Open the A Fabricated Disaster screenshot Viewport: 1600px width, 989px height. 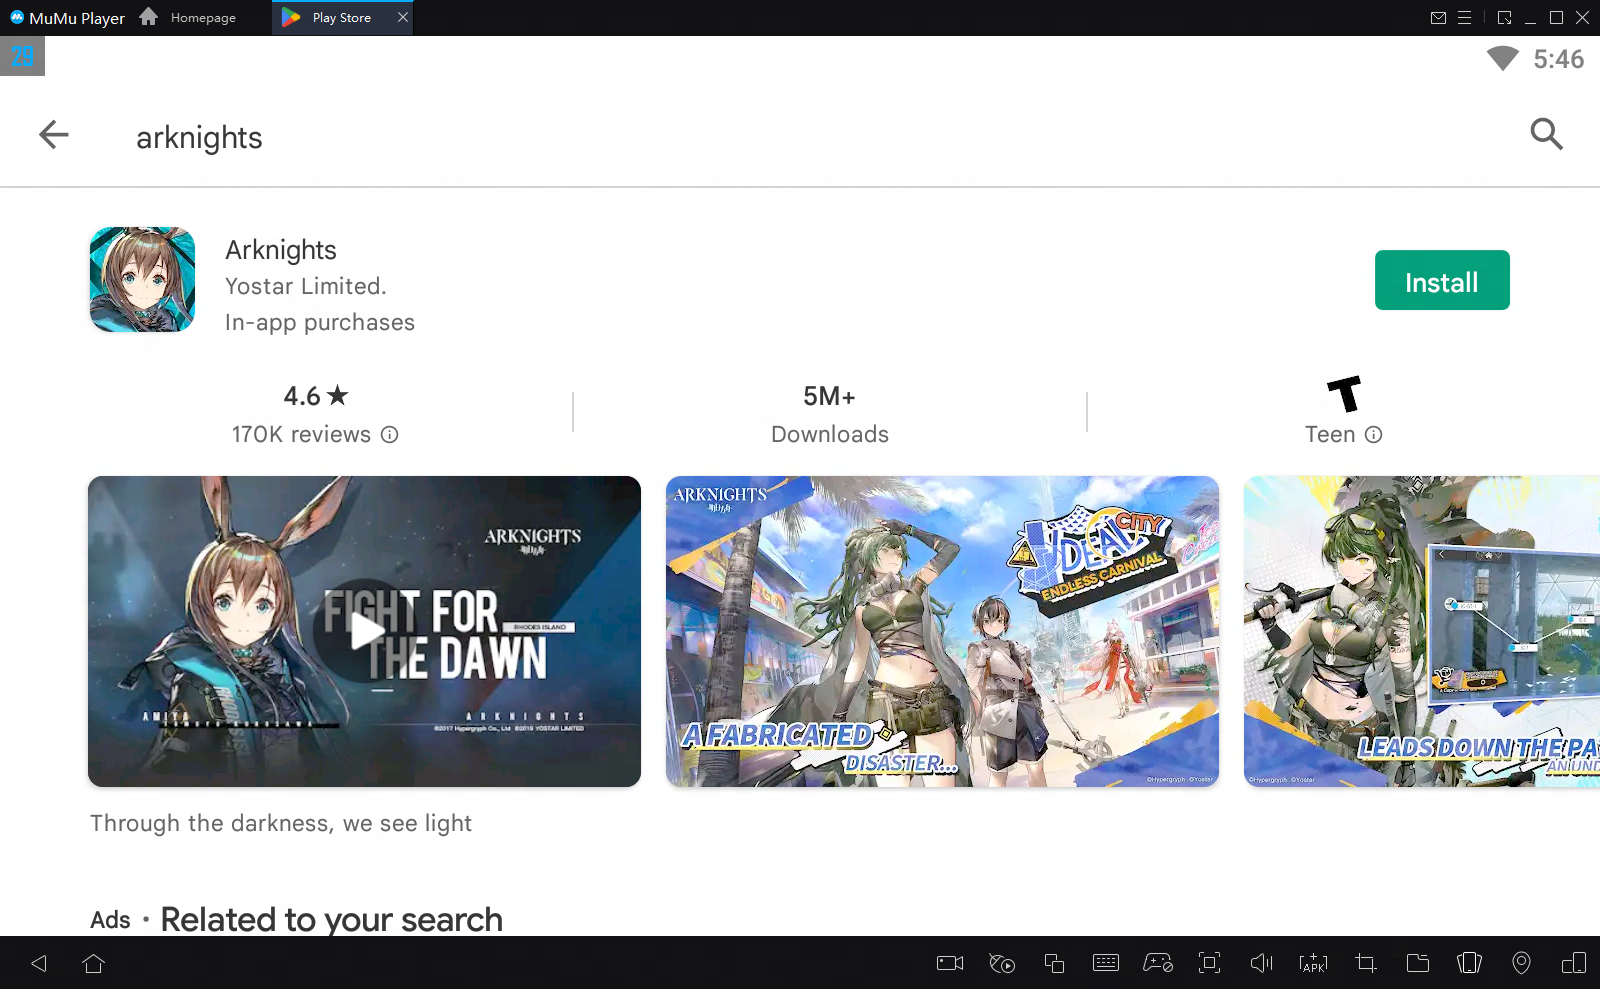point(942,631)
